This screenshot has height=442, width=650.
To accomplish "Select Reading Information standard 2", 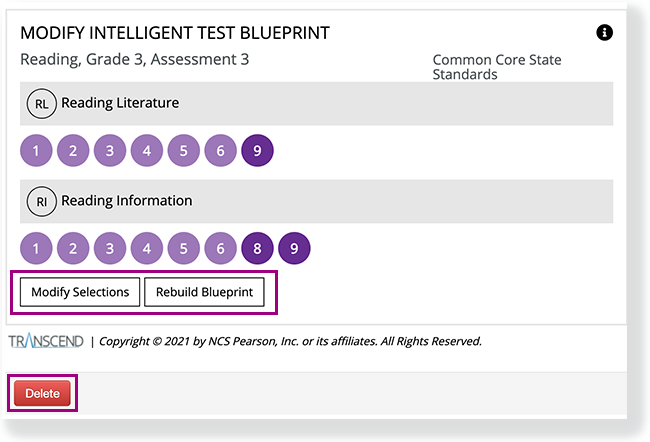I will 73,248.
